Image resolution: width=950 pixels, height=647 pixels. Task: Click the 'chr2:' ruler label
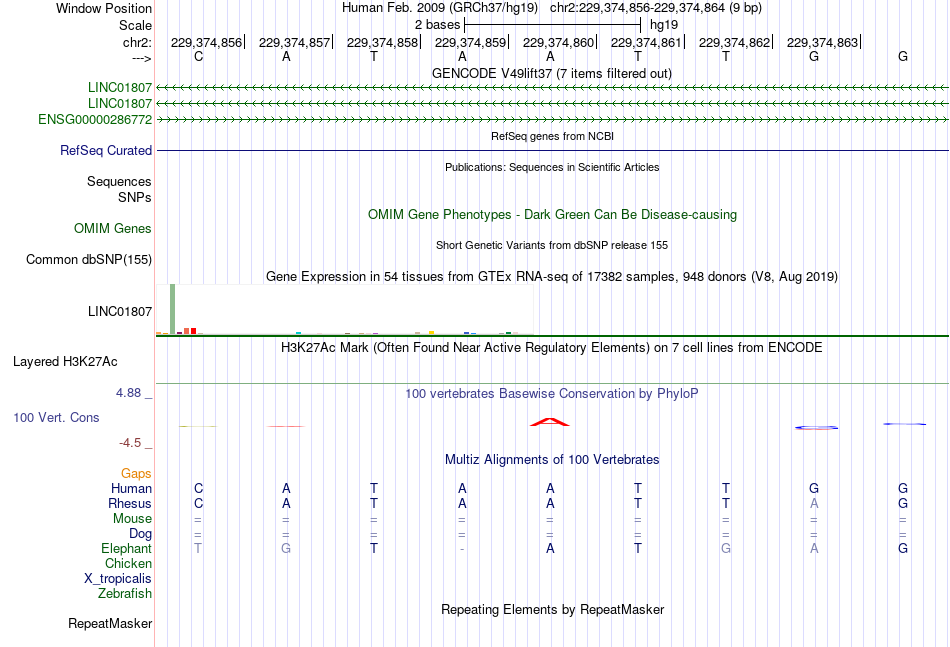point(138,42)
